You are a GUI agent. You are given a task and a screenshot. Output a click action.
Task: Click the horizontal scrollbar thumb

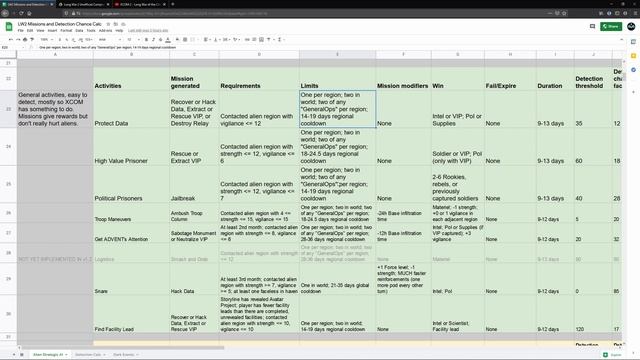coord(122,348)
